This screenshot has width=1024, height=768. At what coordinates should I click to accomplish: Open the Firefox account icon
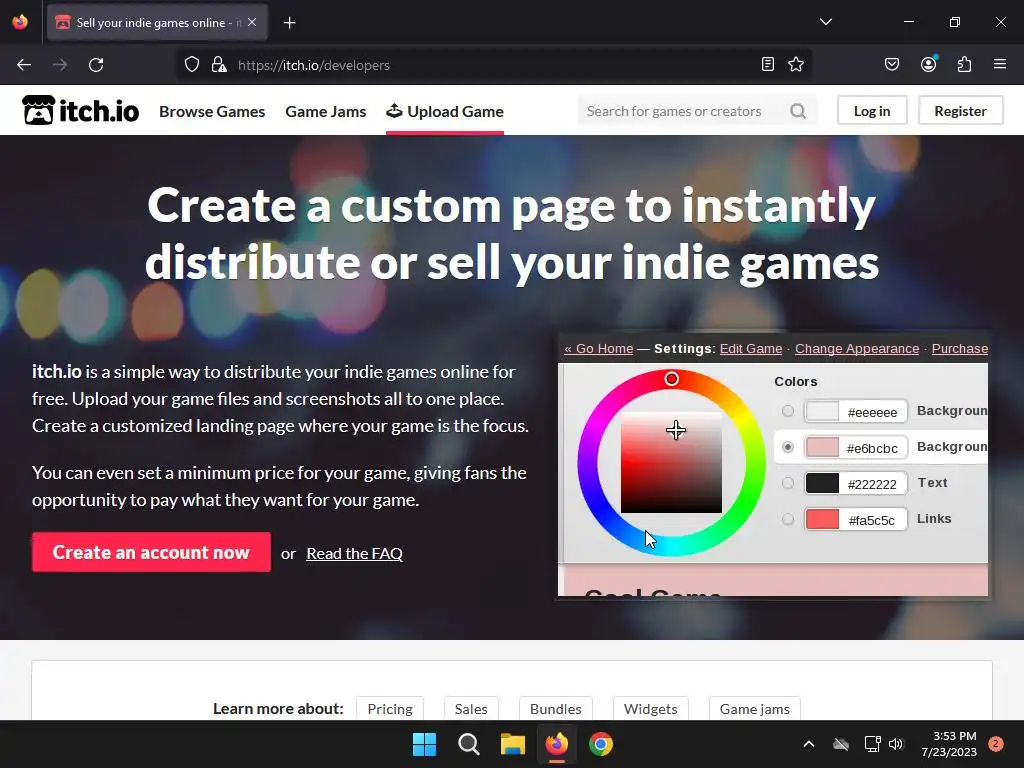click(x=928, y=64)
